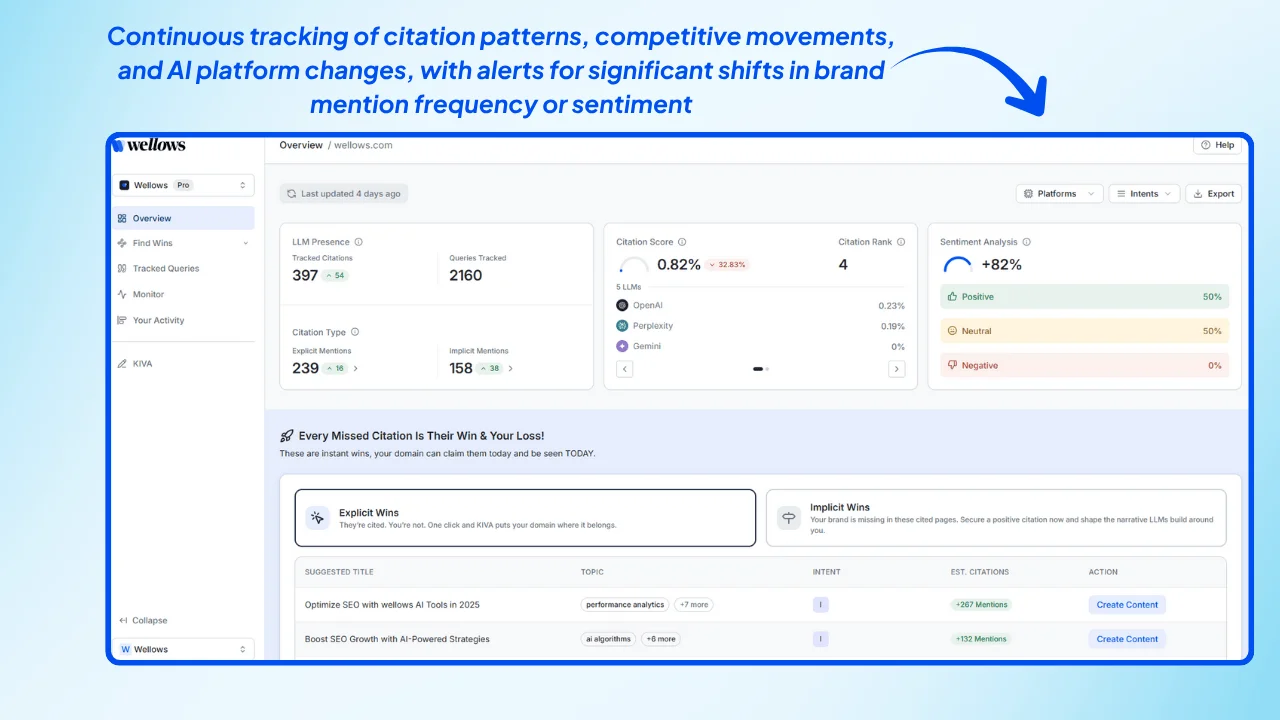Click the Monitor pulse icon
This screenshot has width=1280, height=720.
point(122,294)
